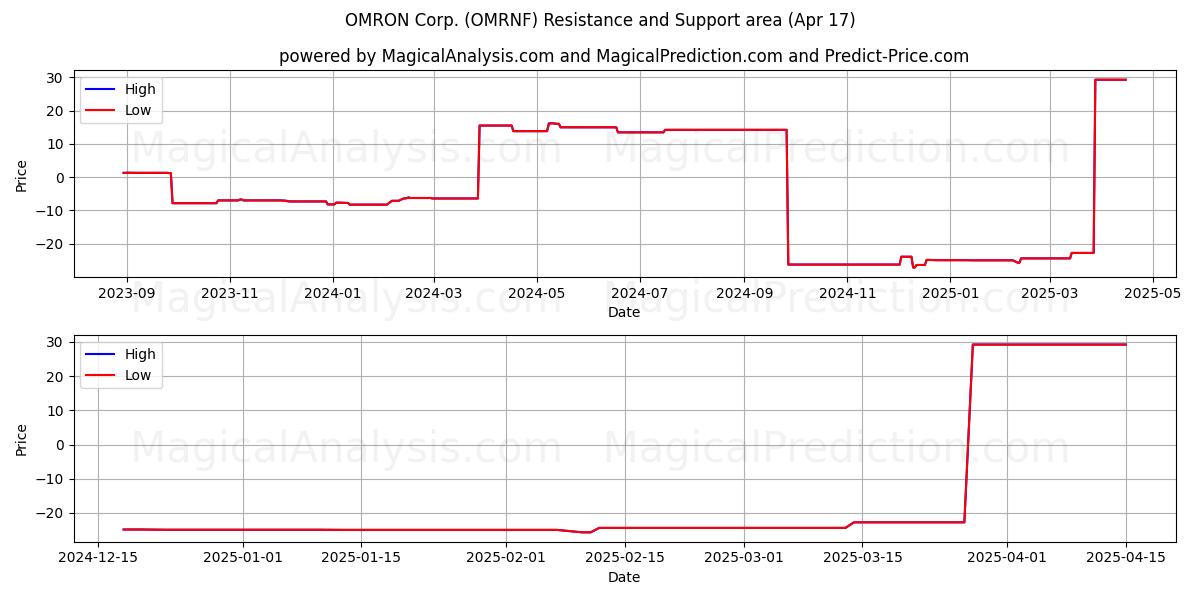
Task: Click the 2024-09 date tick label
Action: click(x=744, y=293)
